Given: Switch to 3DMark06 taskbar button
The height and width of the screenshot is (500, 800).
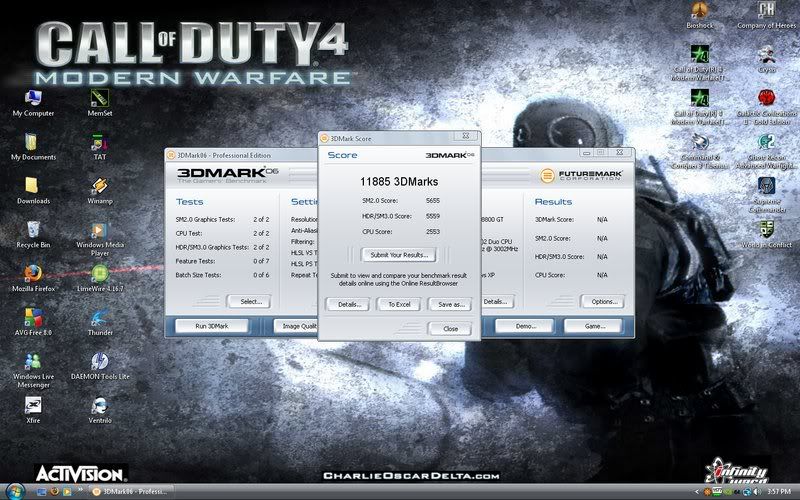Looking at the screenshot, I should point(130,492).
